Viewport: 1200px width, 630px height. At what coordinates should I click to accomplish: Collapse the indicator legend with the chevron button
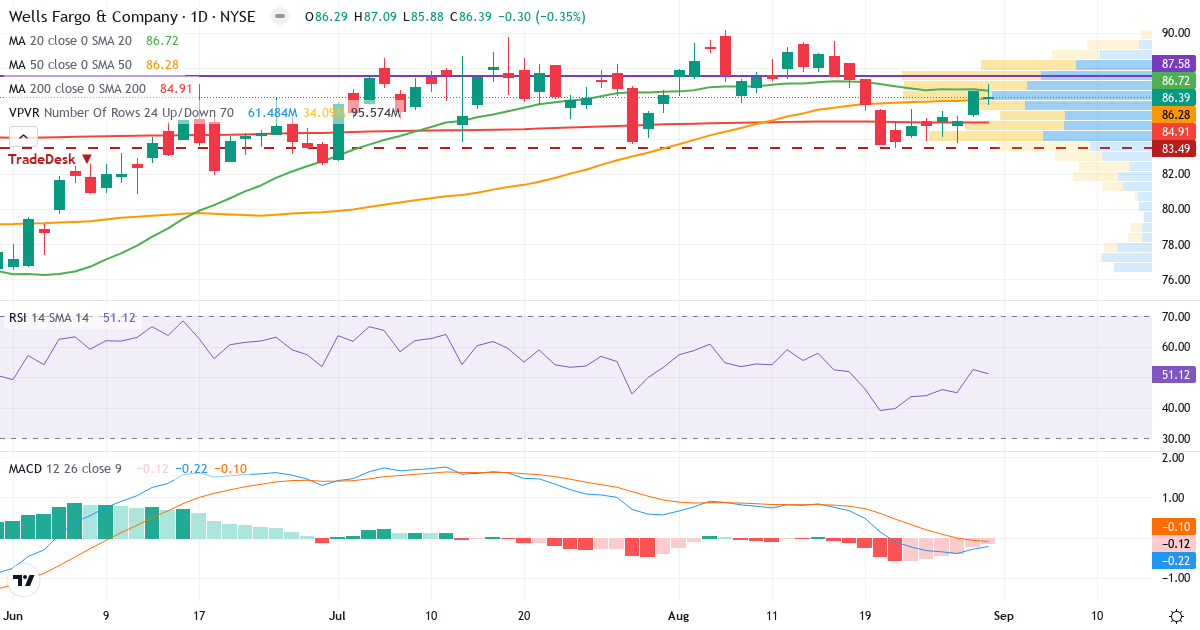click(23, 137)
